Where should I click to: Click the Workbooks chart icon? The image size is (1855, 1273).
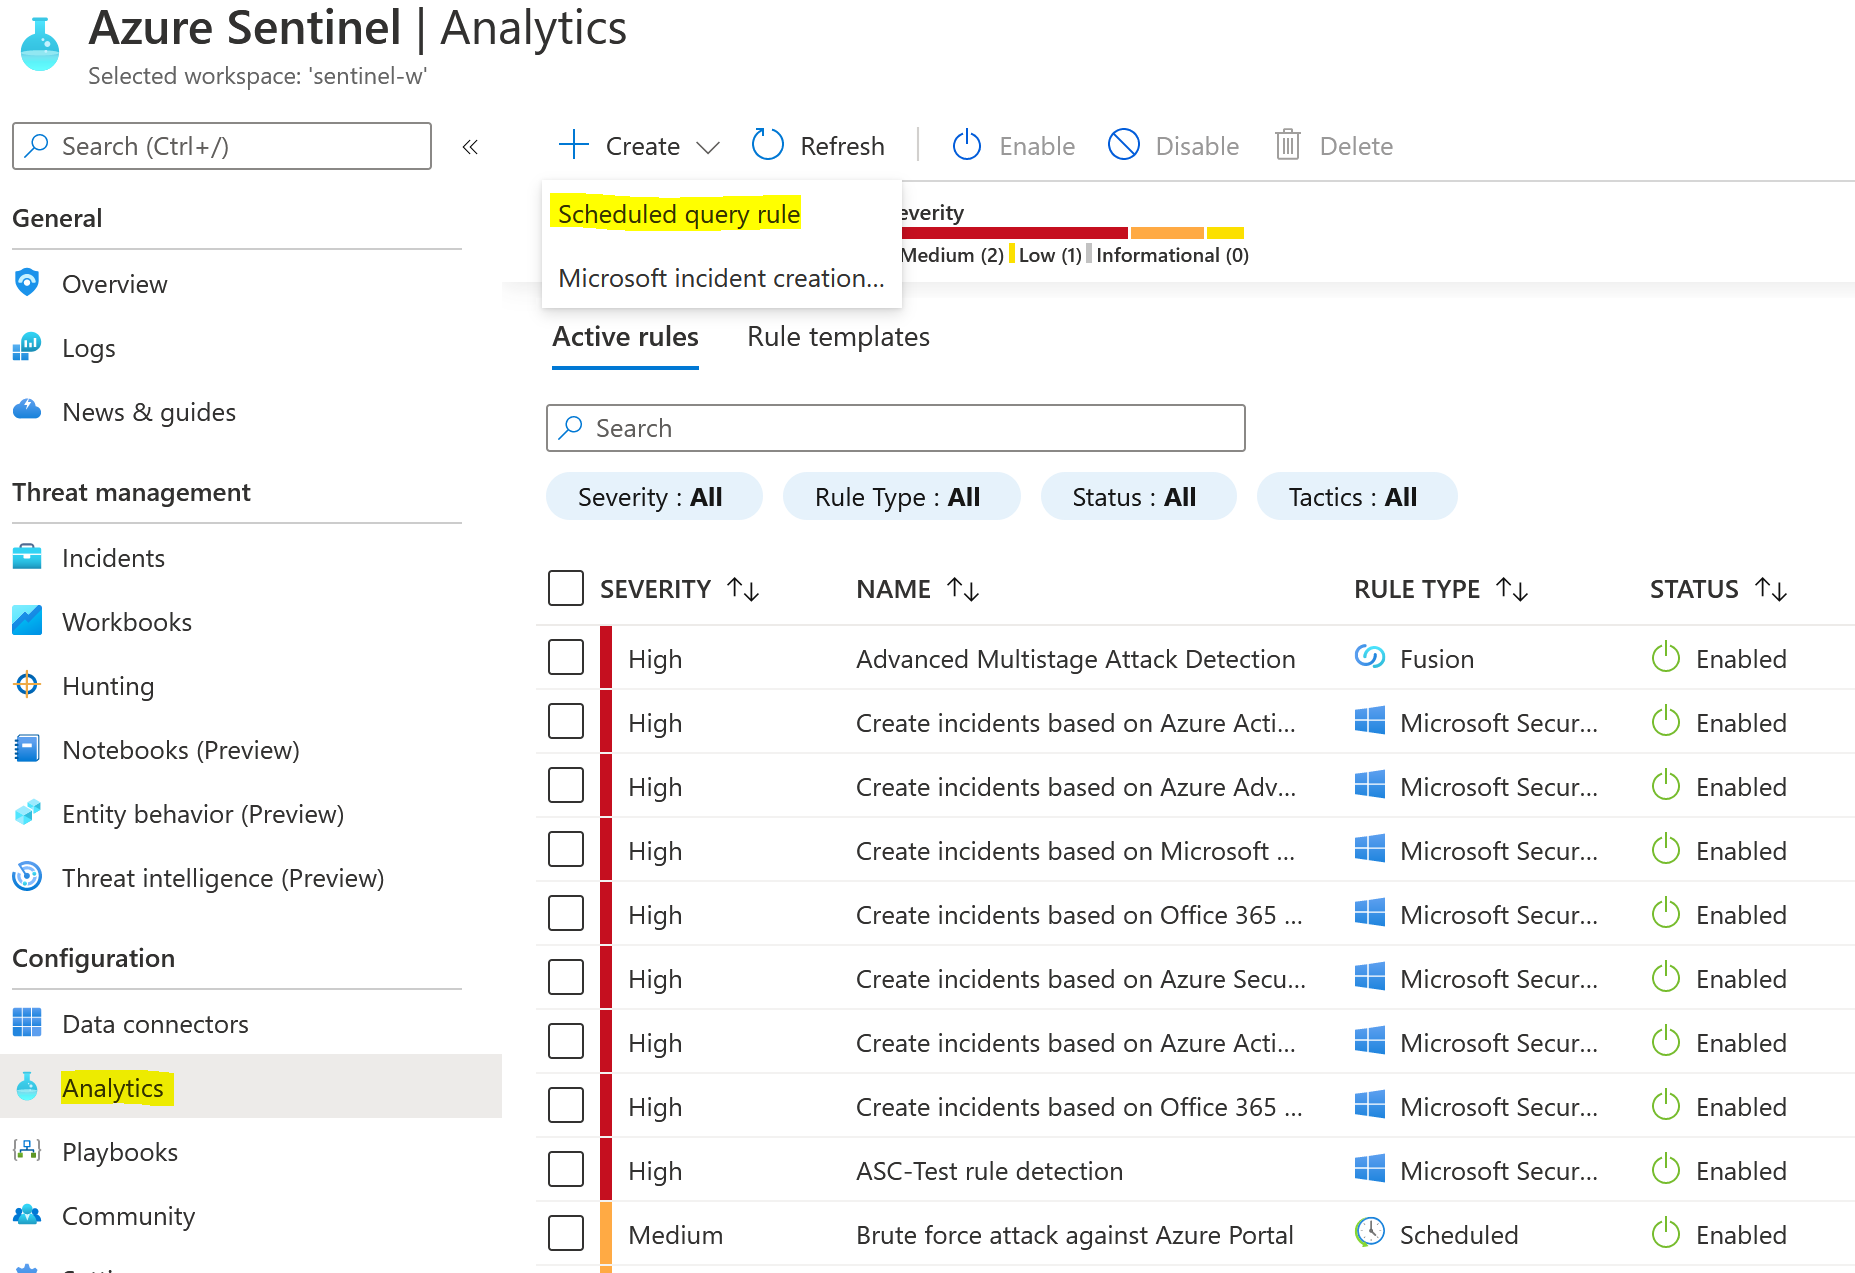click(27, 621)
